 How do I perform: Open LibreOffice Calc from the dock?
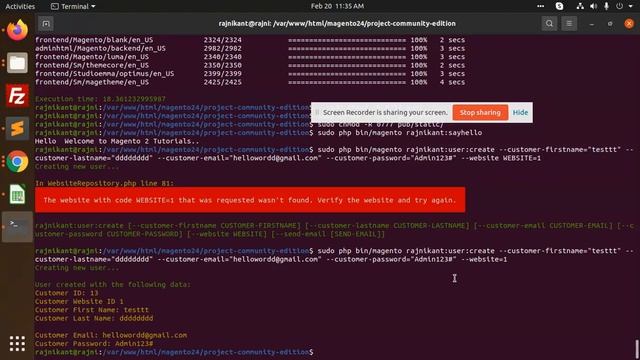(17, 194)
